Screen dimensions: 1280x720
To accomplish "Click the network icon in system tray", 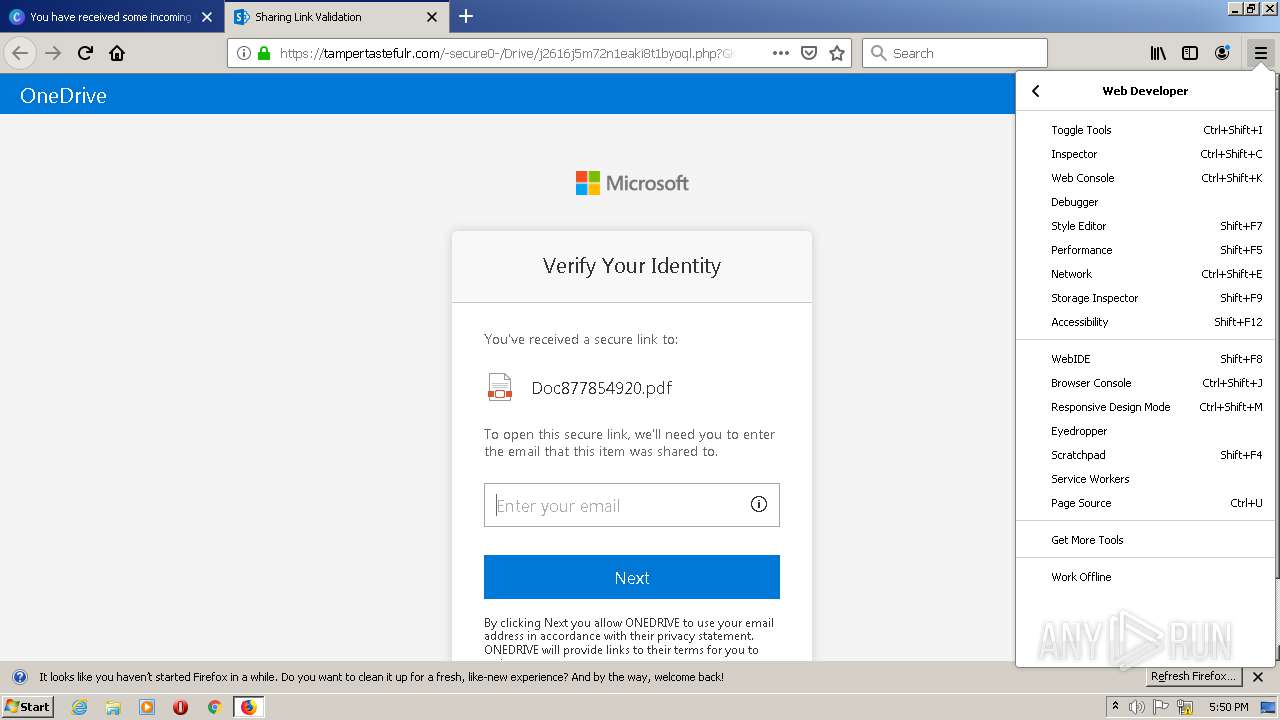I will [x=1186, y=707].
